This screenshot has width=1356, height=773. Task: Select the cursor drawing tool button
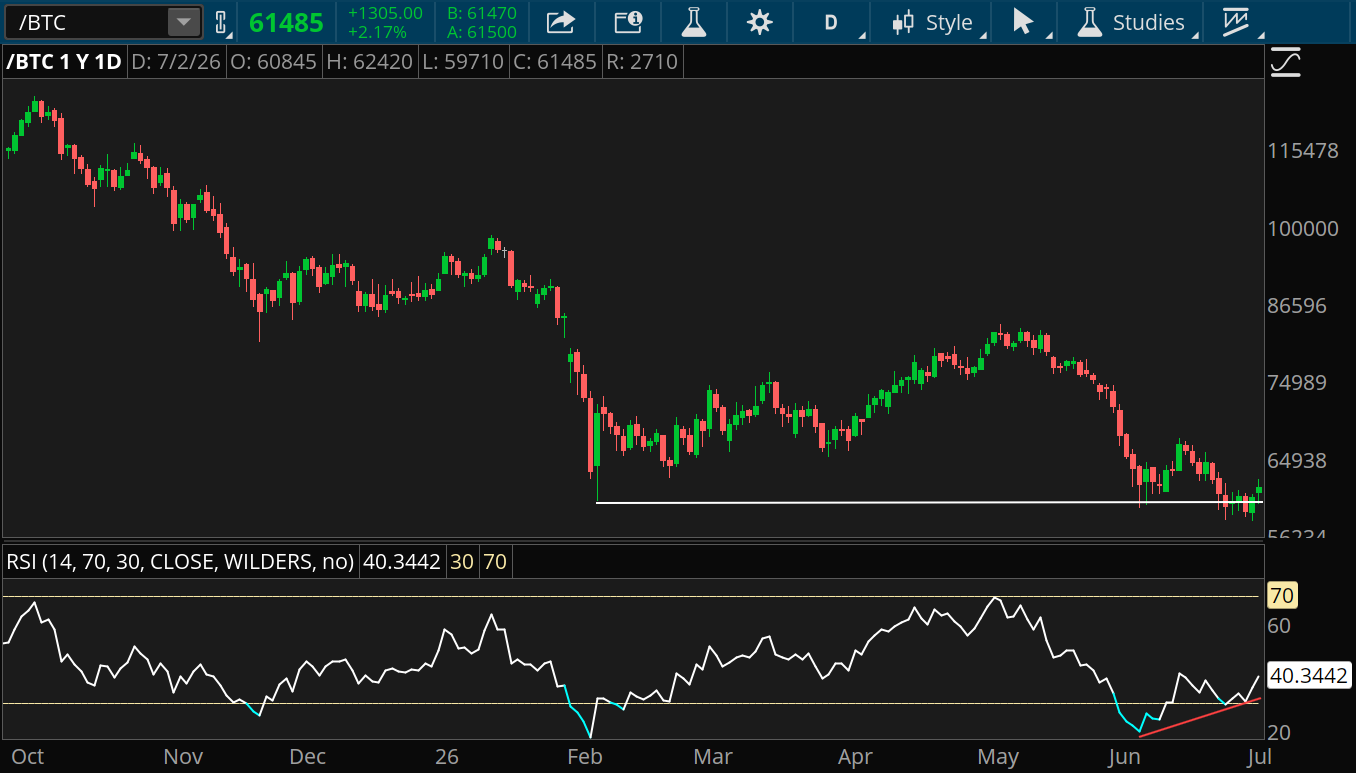point(1024,22)
